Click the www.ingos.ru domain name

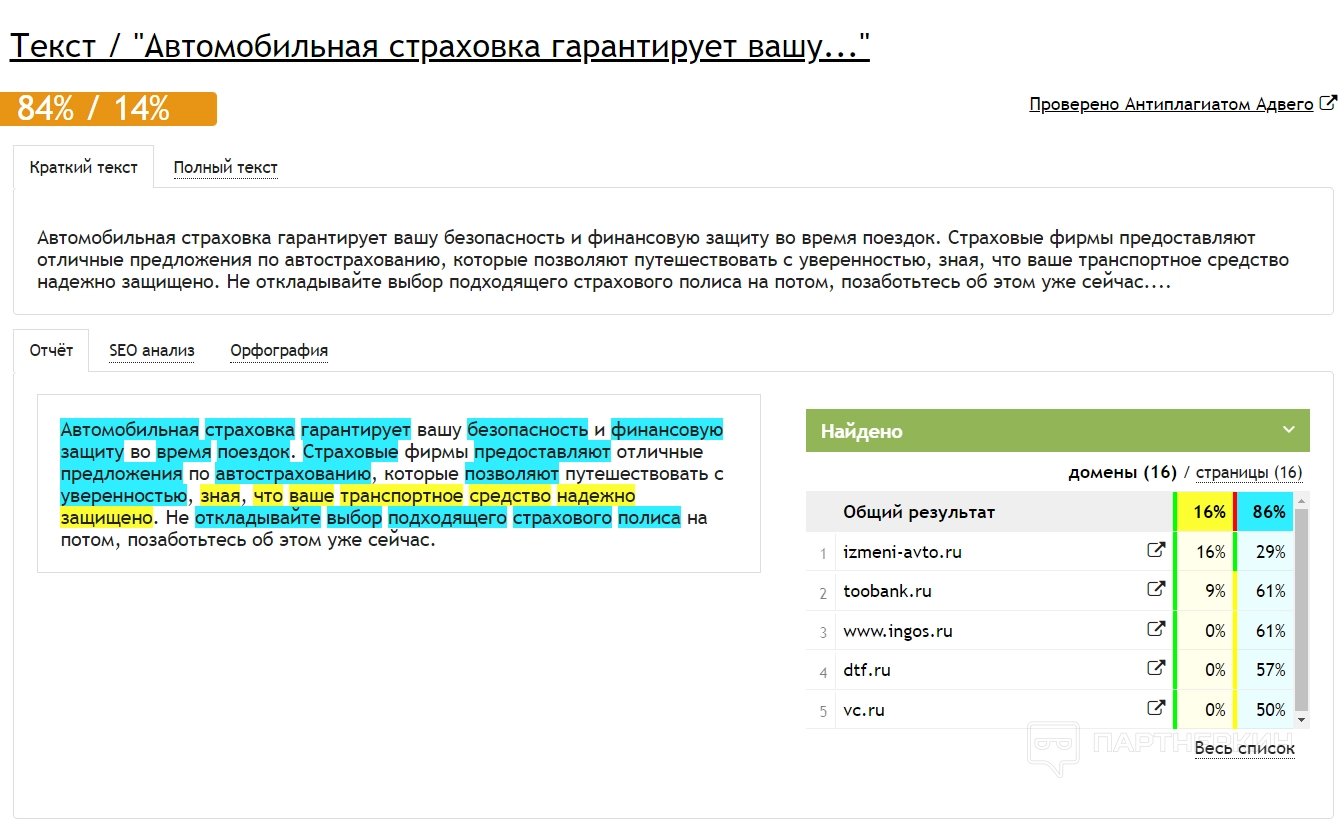[898, 631]
